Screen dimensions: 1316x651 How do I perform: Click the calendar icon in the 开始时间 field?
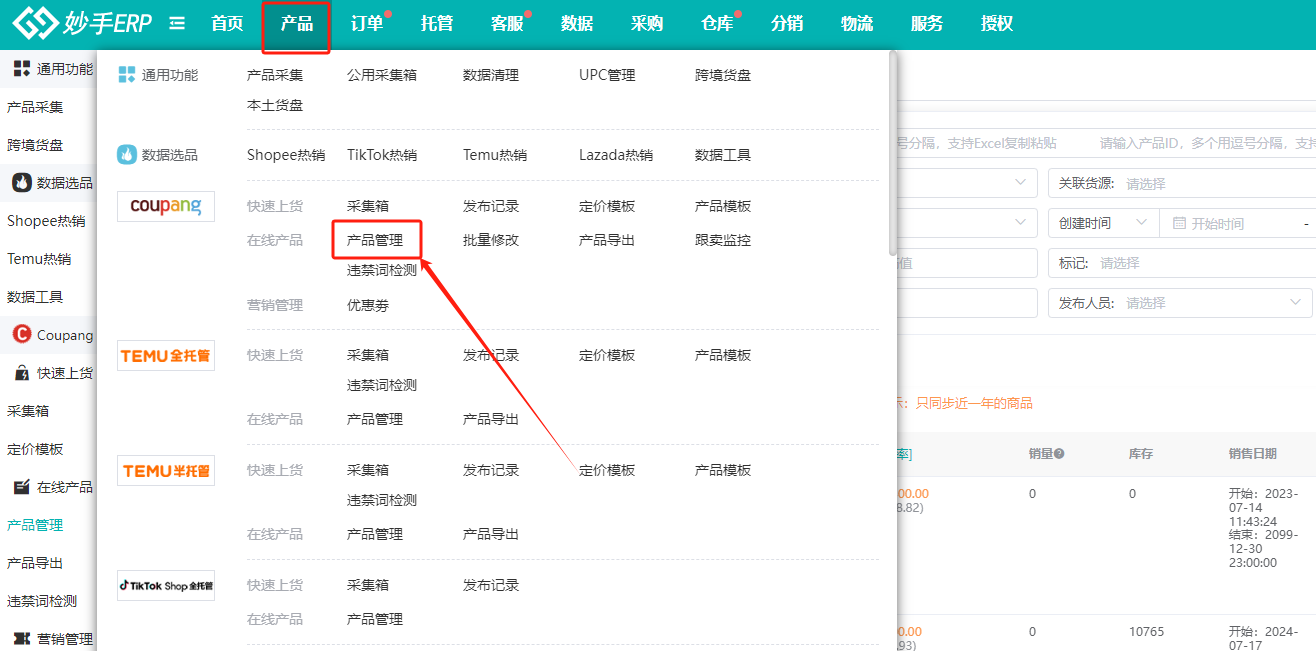click(1179, 224)
